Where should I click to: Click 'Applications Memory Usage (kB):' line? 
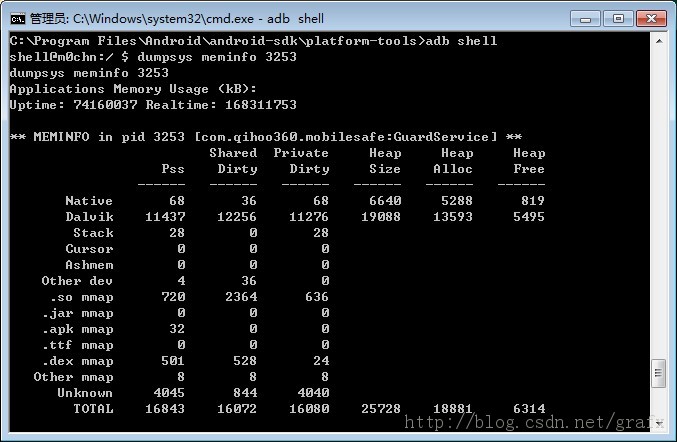[x=133, y=89]
